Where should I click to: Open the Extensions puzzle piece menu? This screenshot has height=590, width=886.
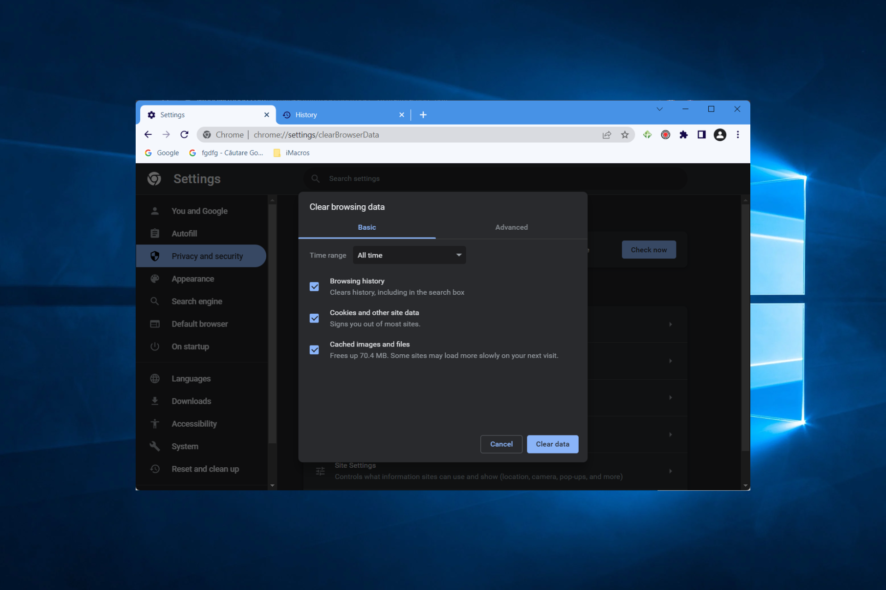[684, 135]
